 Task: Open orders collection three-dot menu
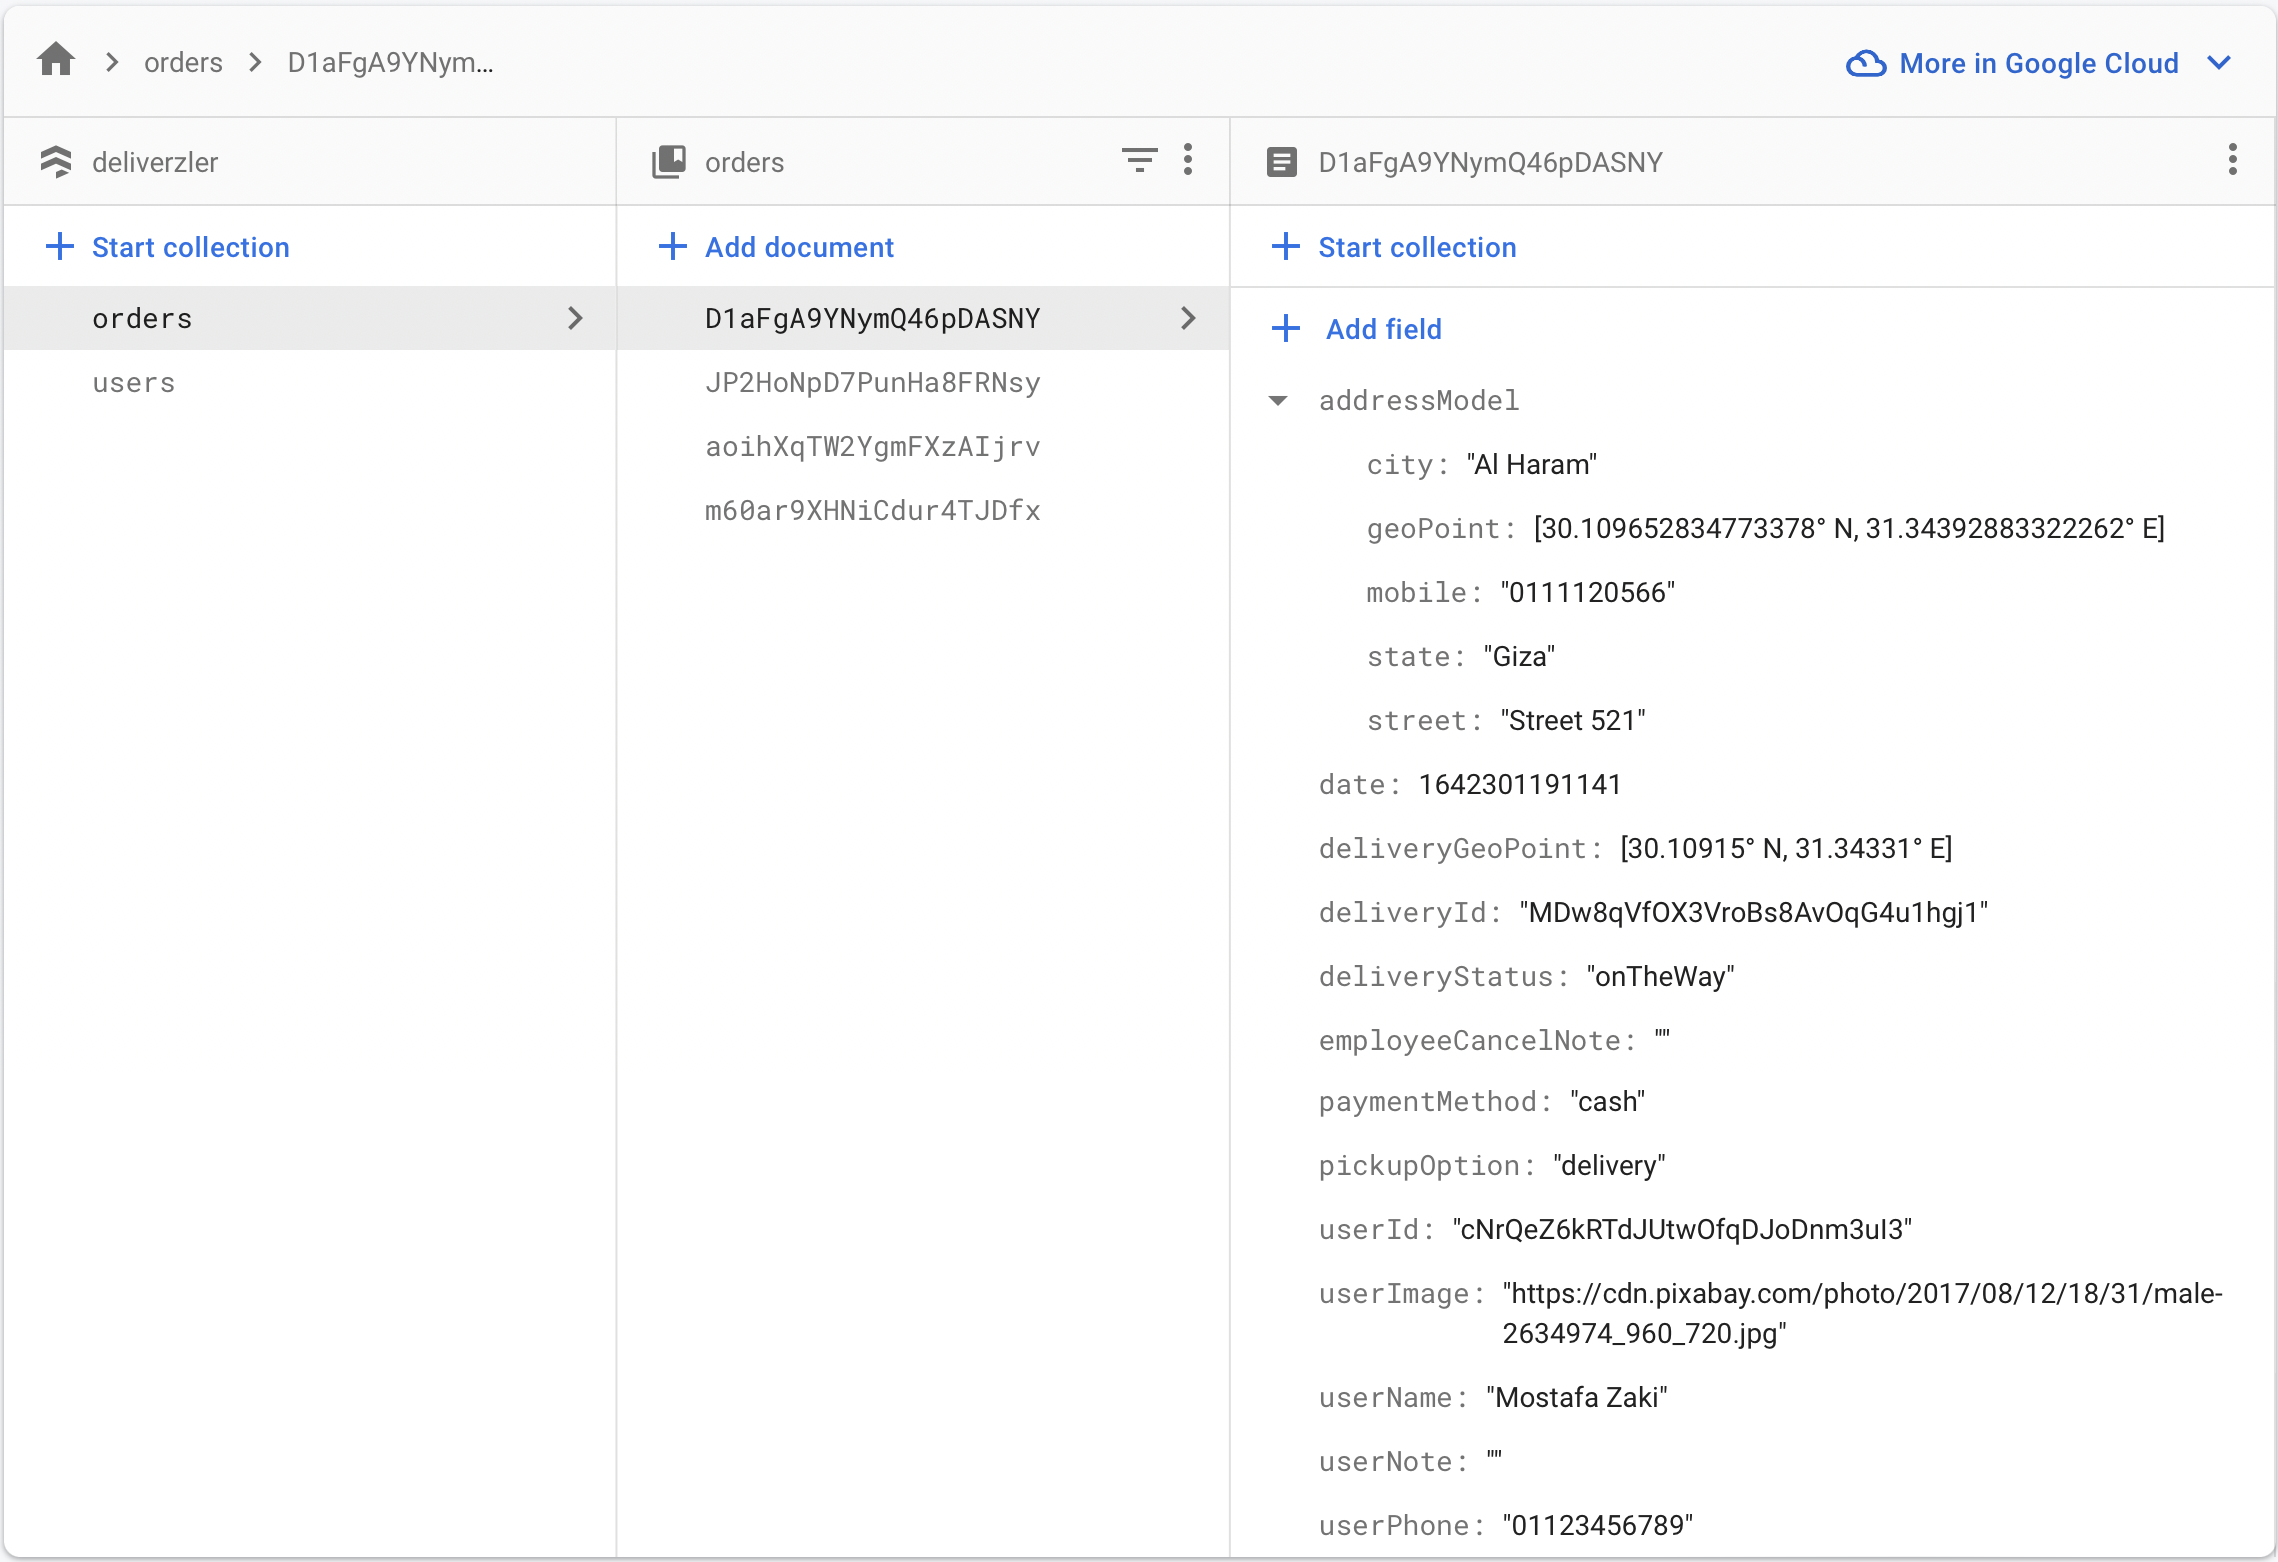pos(1188,160)
